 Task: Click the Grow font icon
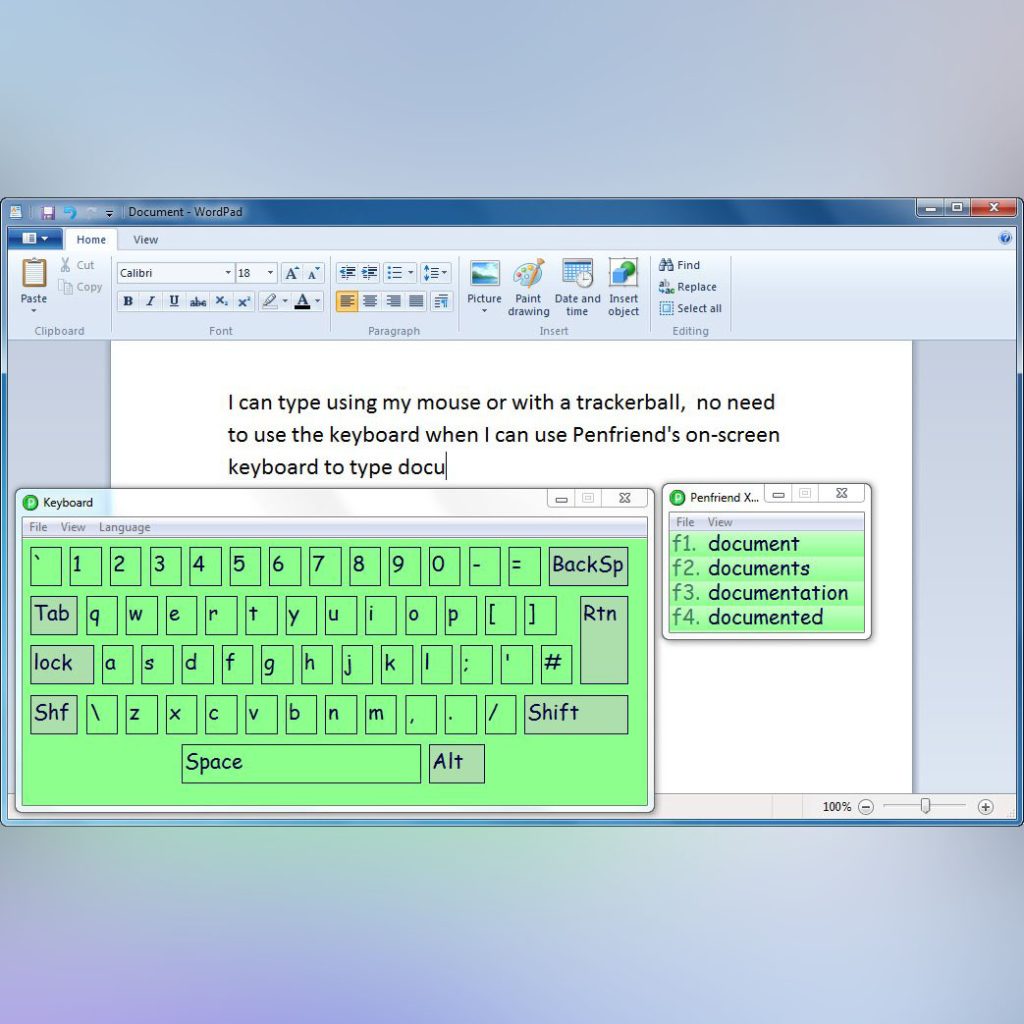[x=292, y=273]
